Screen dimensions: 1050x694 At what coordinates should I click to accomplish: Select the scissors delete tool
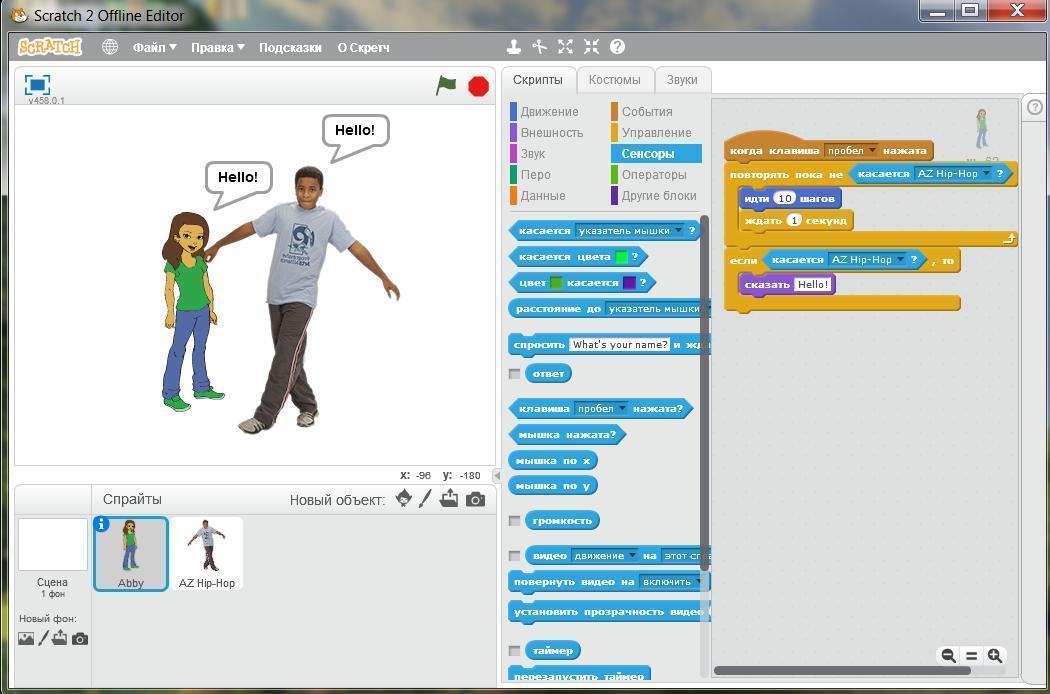[x=539, y=47]
